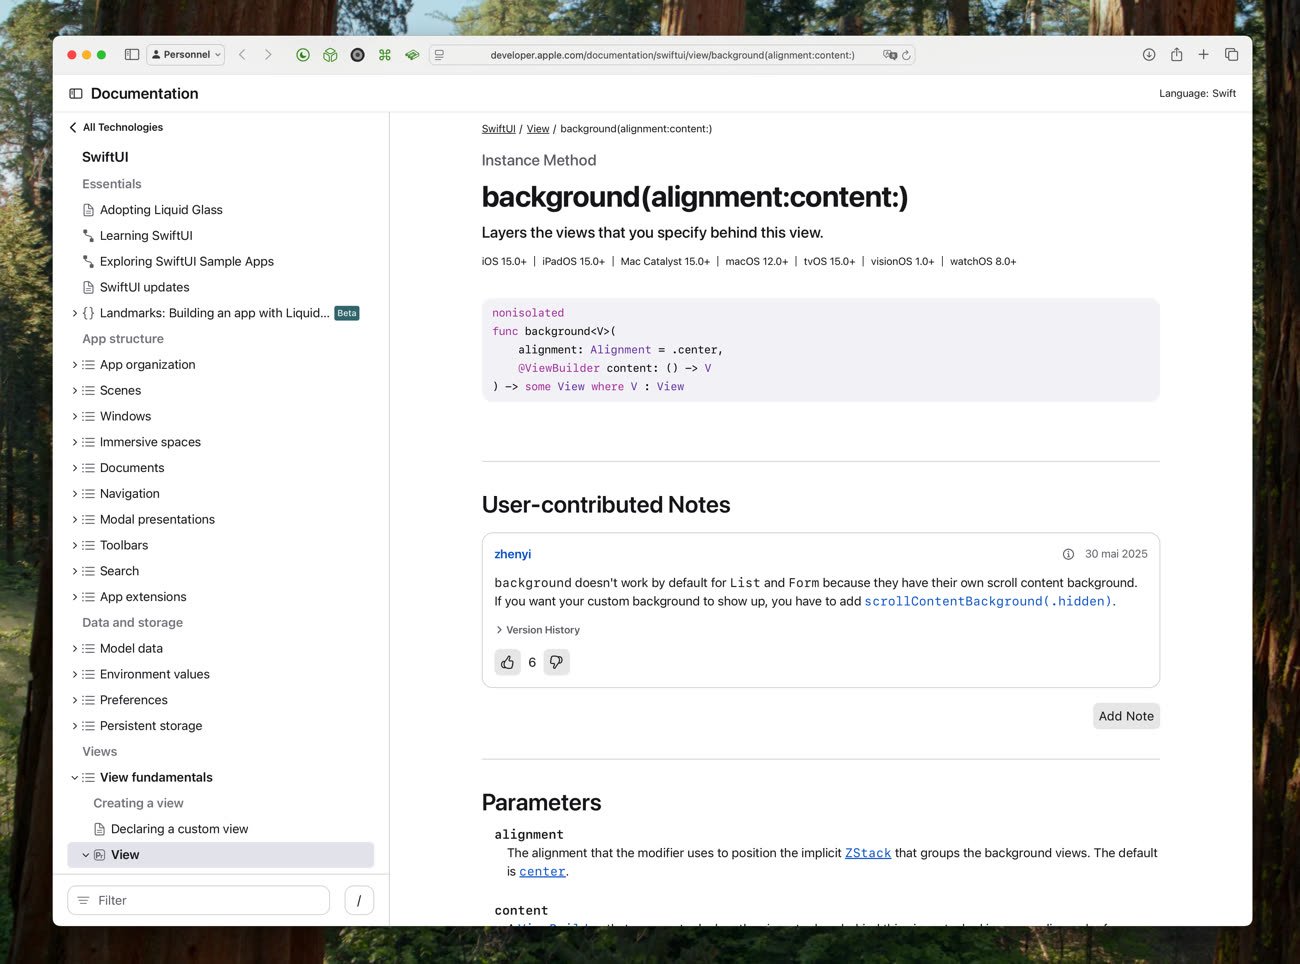The image size is (1300, 964).
Task: Expand Immersive spaces section
Action: (74, 443)
